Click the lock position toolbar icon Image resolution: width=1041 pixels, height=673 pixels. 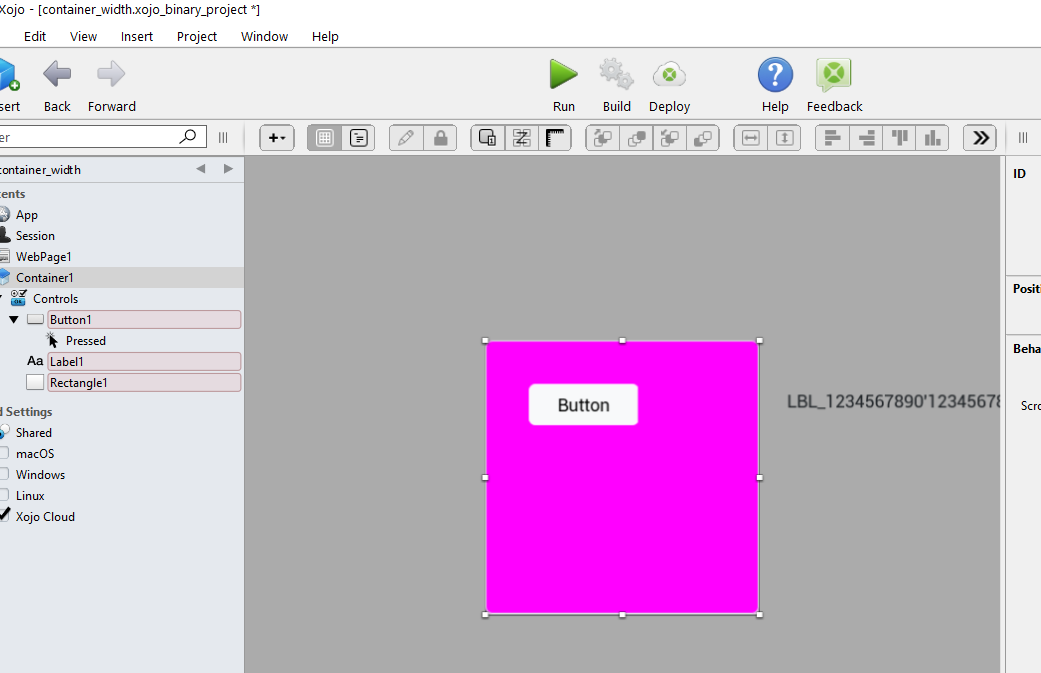click(x=439, y=137)
